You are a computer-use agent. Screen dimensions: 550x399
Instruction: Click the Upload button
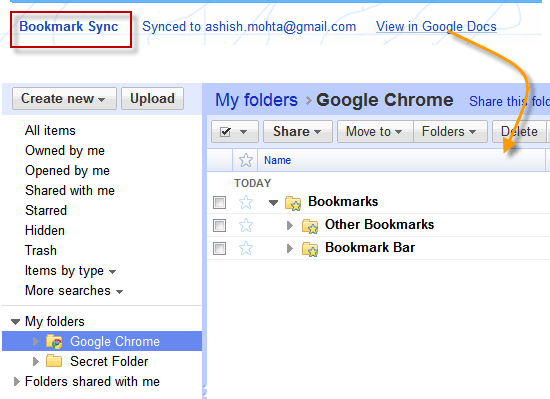[152, 99]
